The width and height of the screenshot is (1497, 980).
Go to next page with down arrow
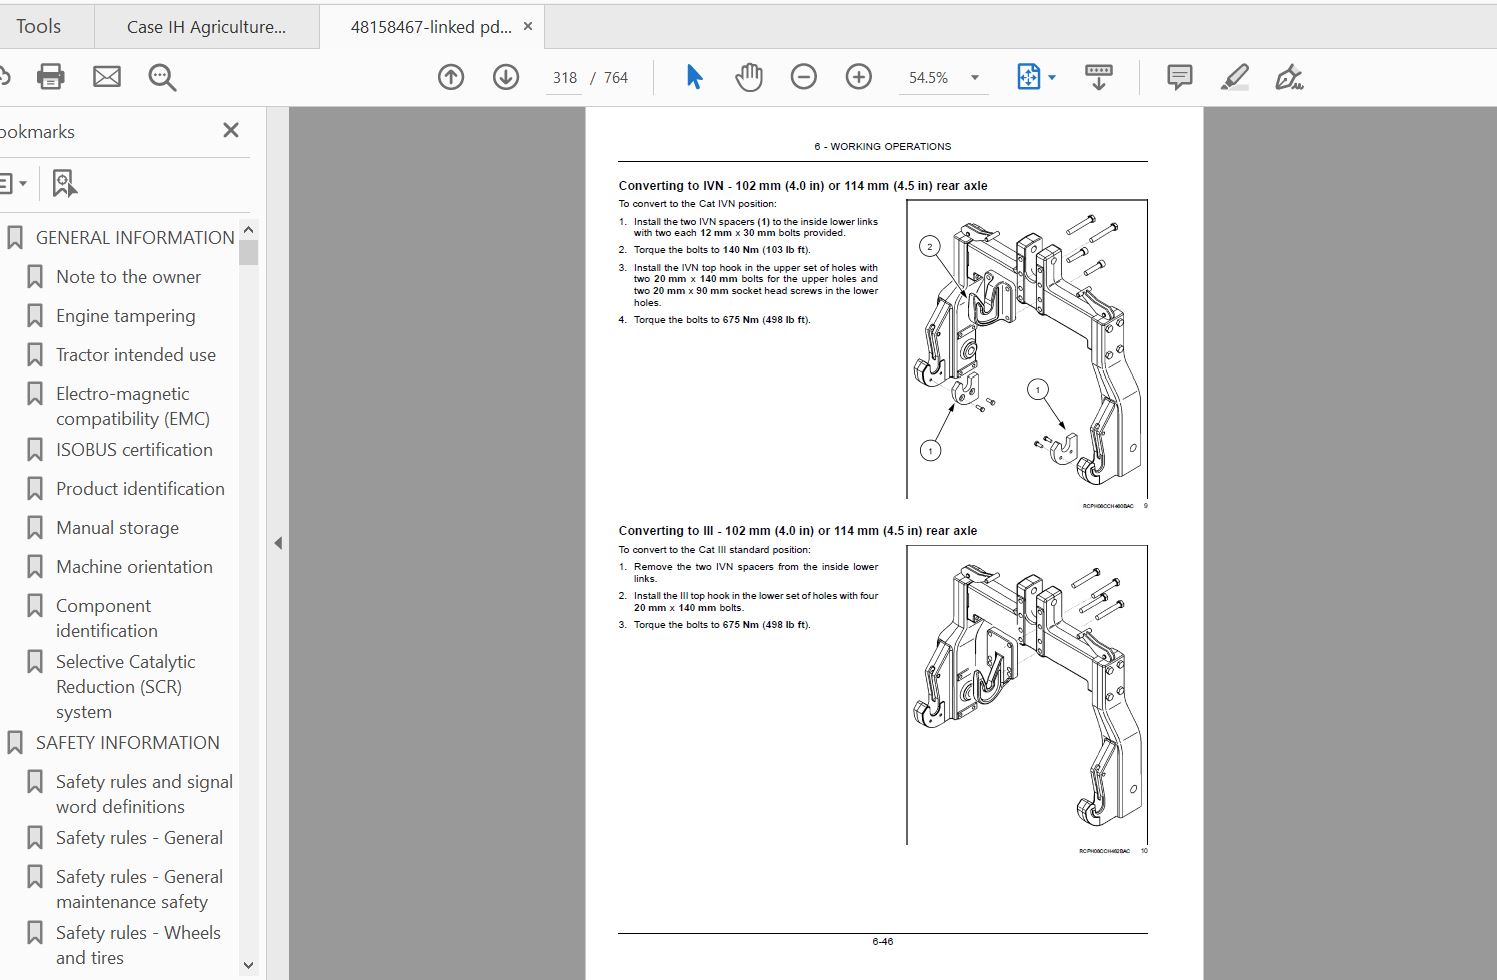506,77
